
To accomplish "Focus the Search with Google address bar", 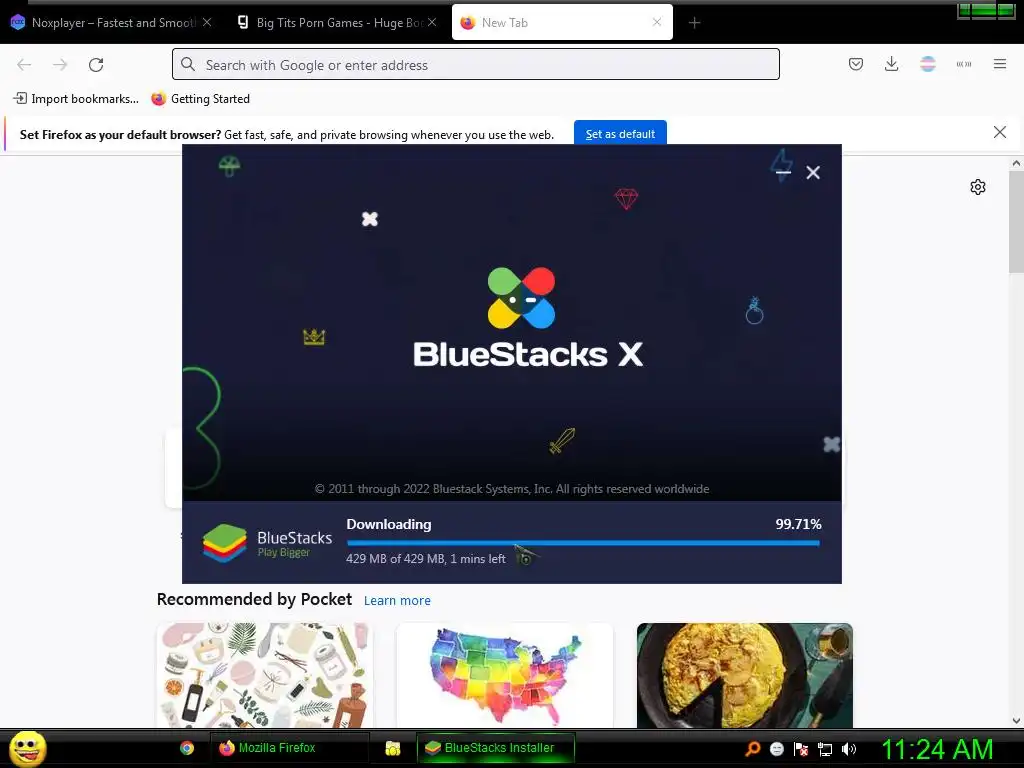I will pos(475,65).
